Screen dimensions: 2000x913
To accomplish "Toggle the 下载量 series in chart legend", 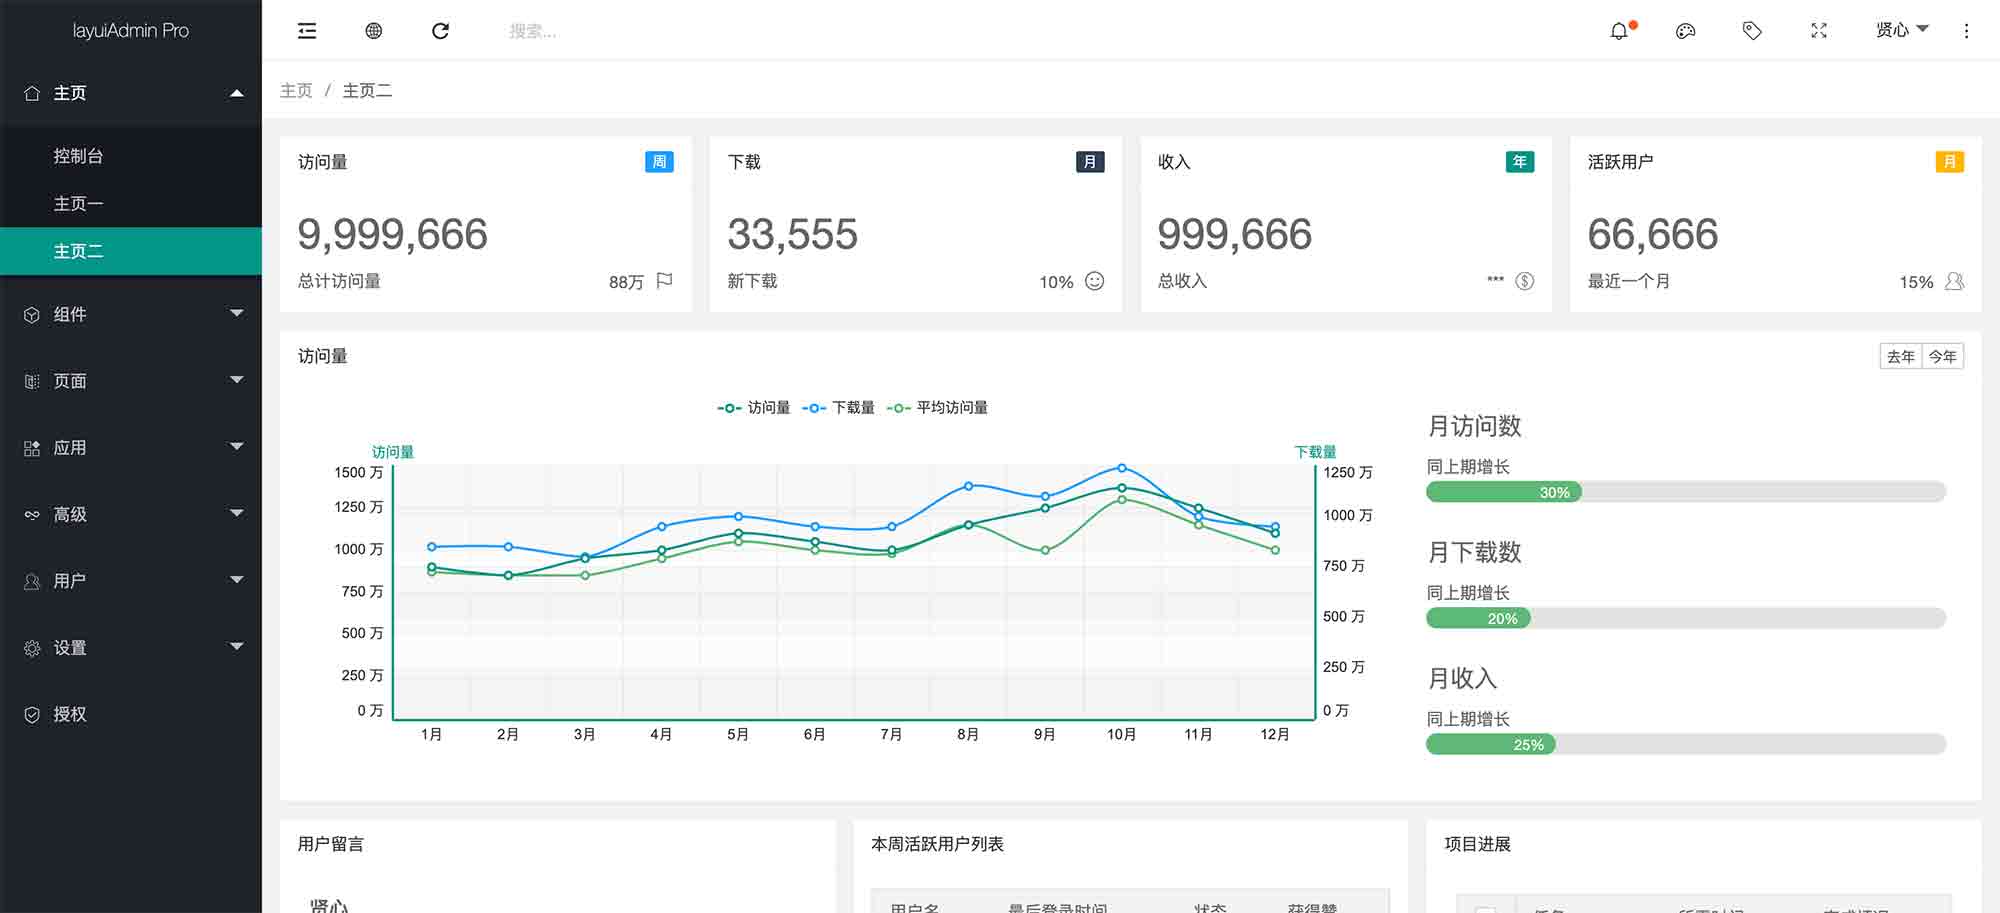I will tap(838, 407).
